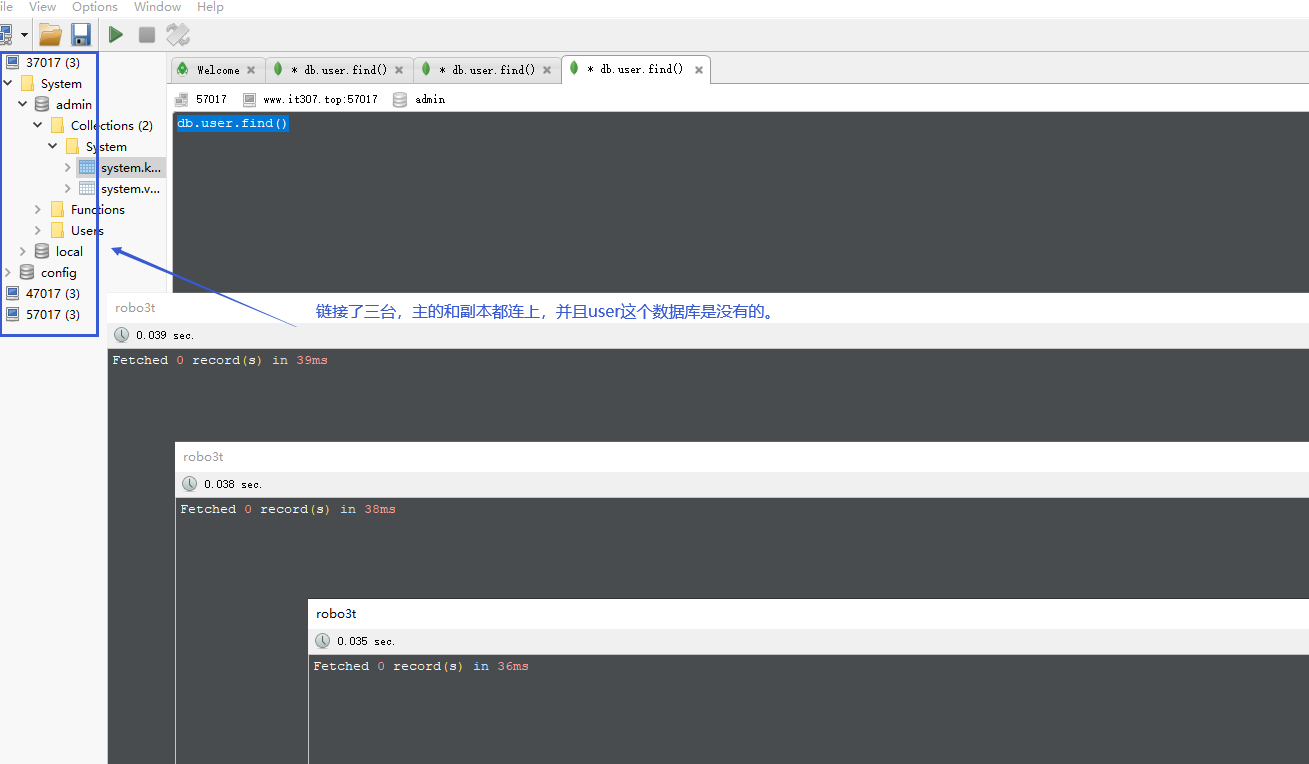Collapse the System folder under 37017
The height and width of the screenshot is (764, 1309).
click(8, 84)
